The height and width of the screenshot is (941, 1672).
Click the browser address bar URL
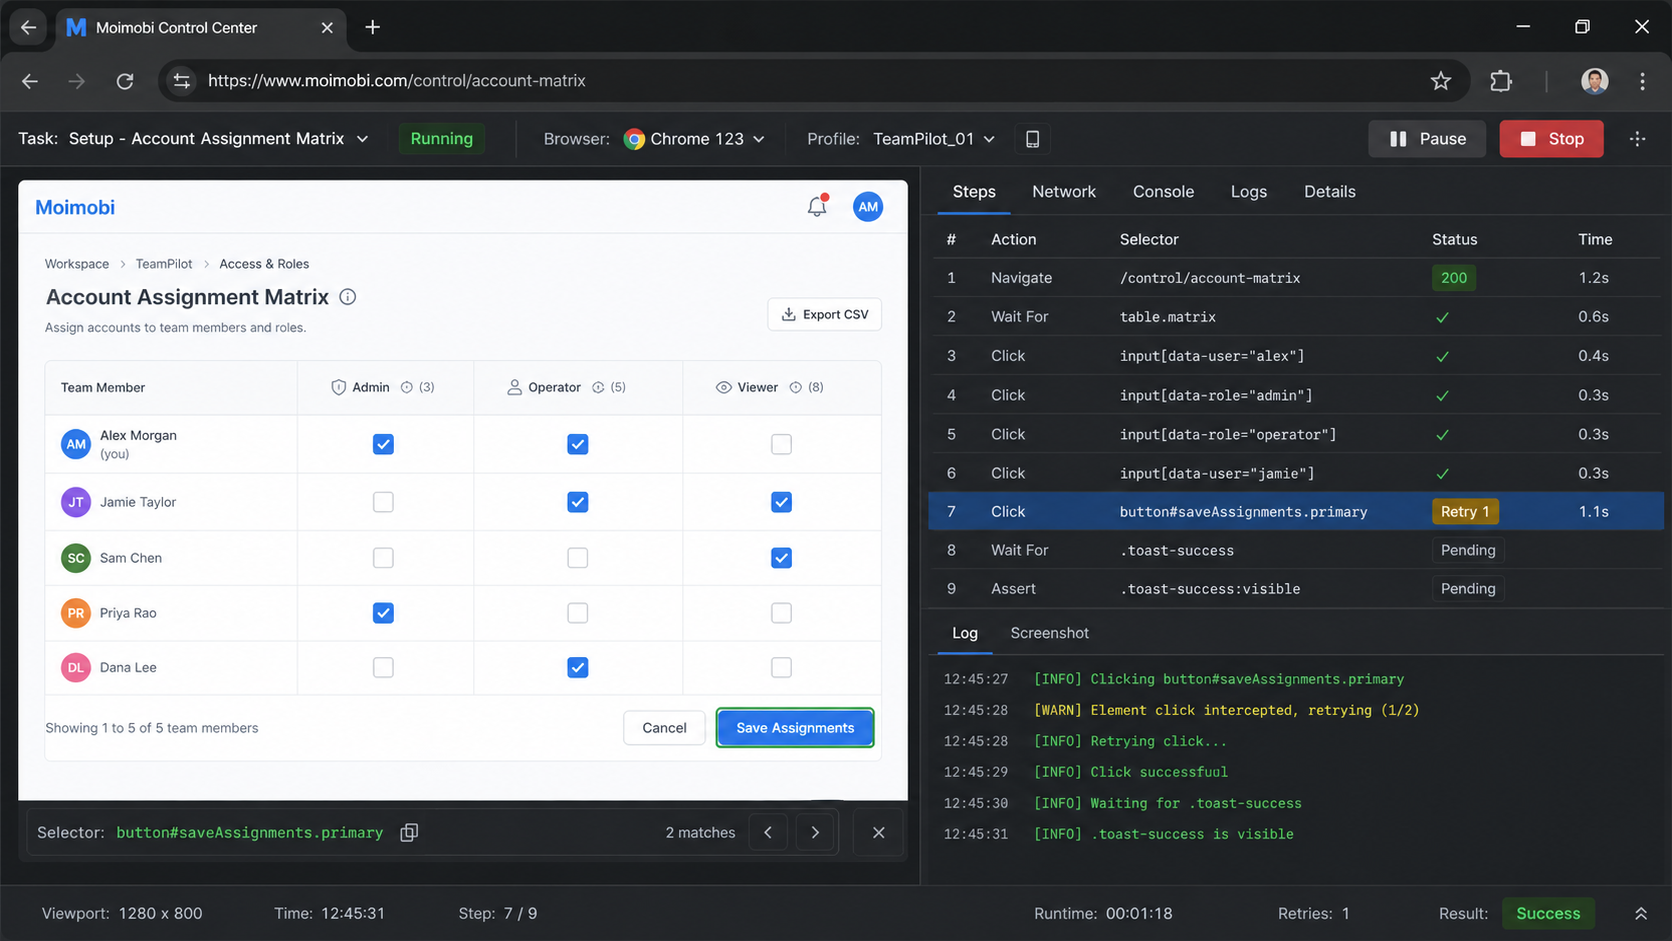397,81
